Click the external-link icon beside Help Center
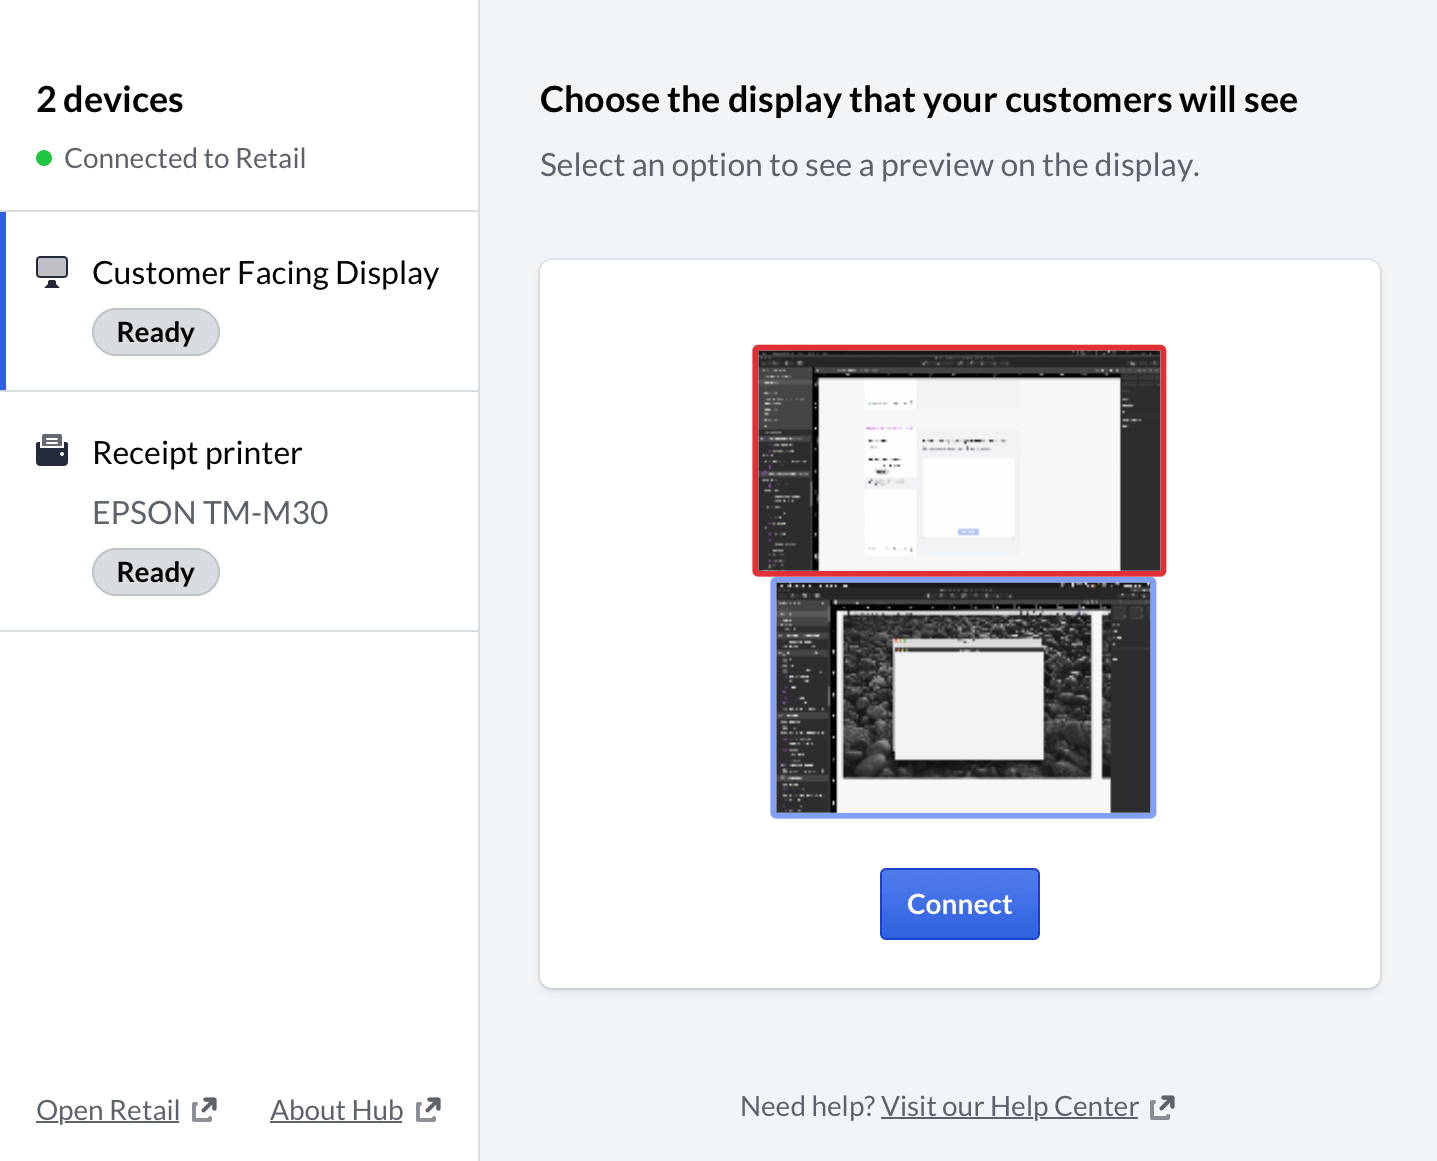 click(1162, 1107)
